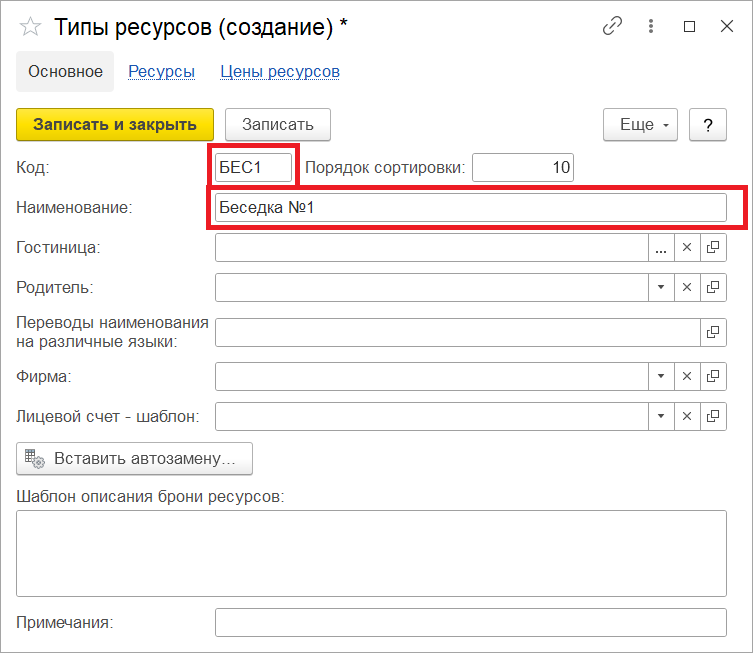753x653 pixels.
Task: Add form to favorites with the star icon
Action: 30,26
